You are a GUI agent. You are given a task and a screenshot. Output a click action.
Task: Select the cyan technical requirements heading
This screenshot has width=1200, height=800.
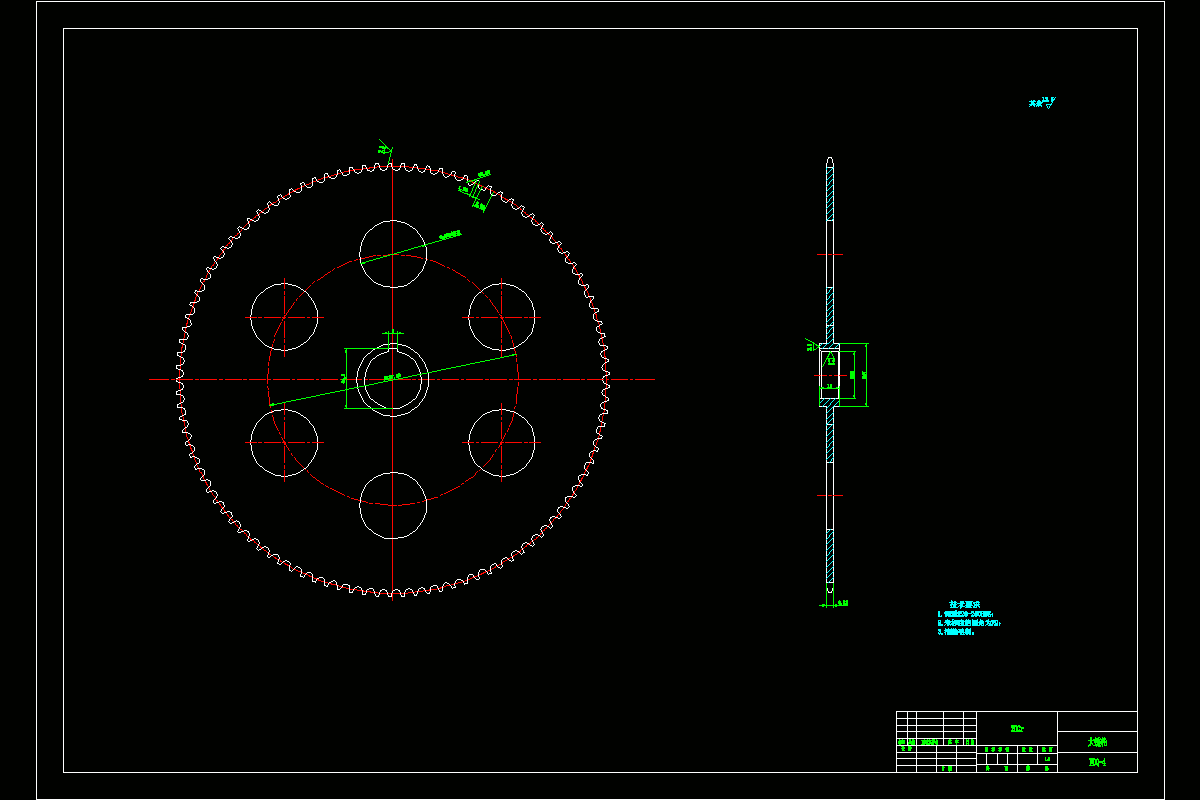pyautogui.click(x=965, y=604)
